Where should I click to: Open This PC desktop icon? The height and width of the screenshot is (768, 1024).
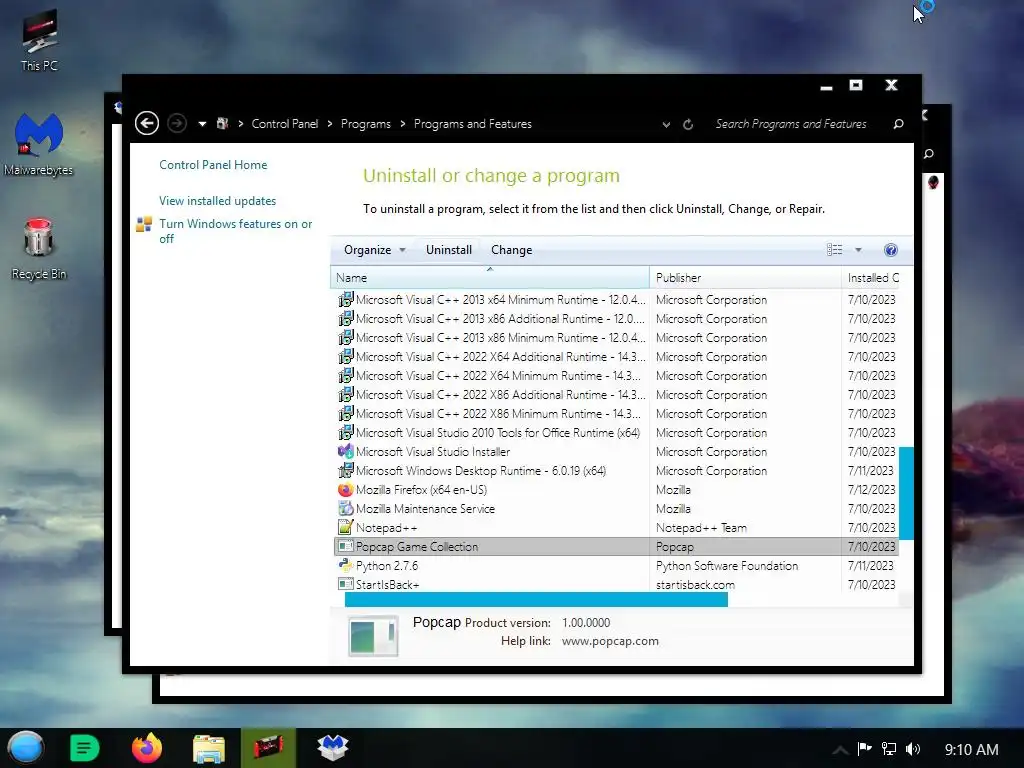point(39,40)
